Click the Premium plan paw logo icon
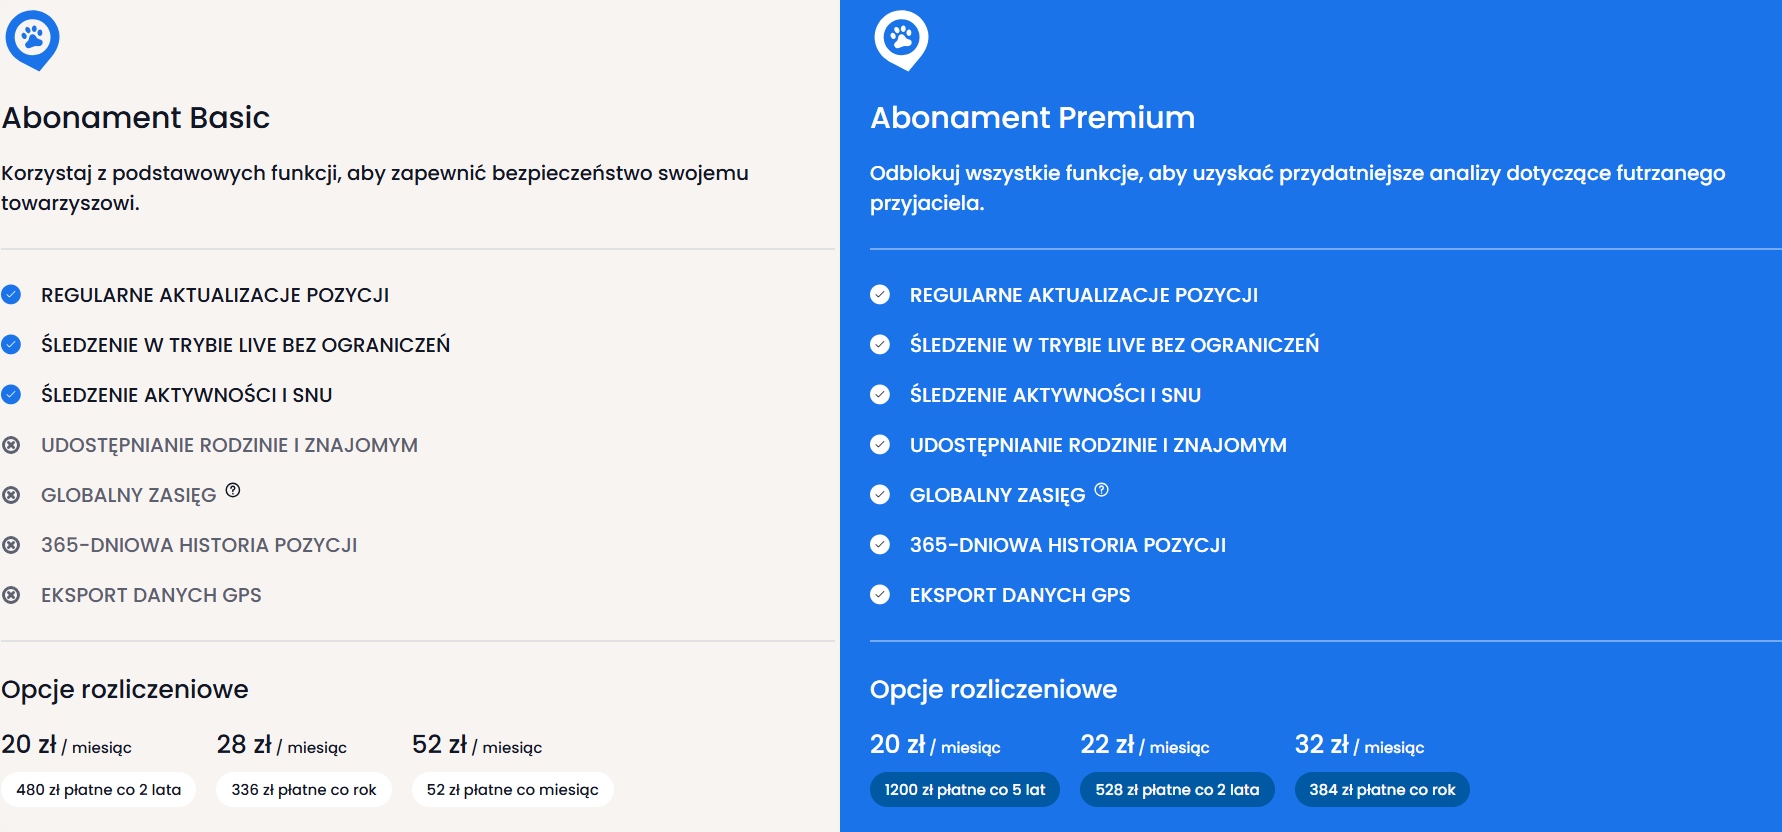 [x=901, y=40]
